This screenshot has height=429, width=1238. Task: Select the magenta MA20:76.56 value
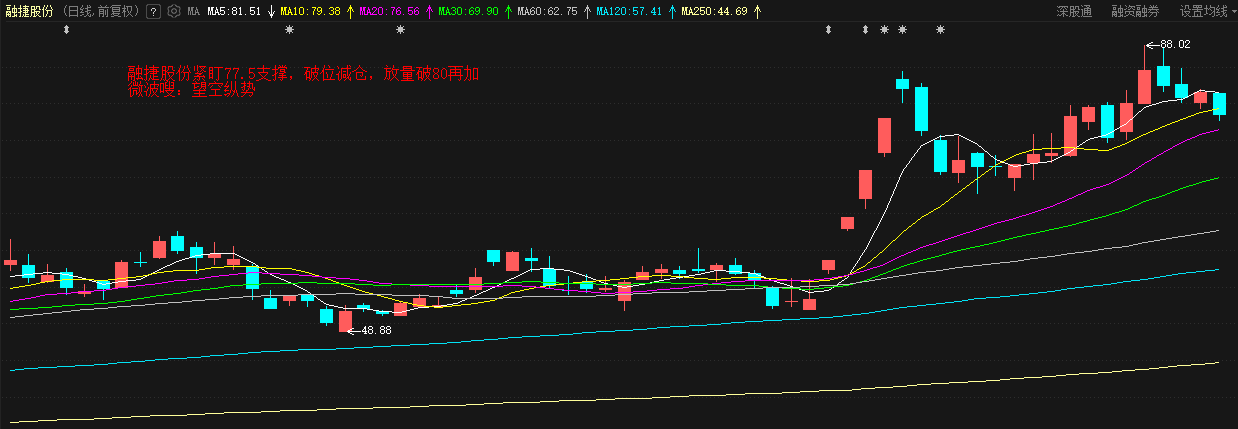389,12
